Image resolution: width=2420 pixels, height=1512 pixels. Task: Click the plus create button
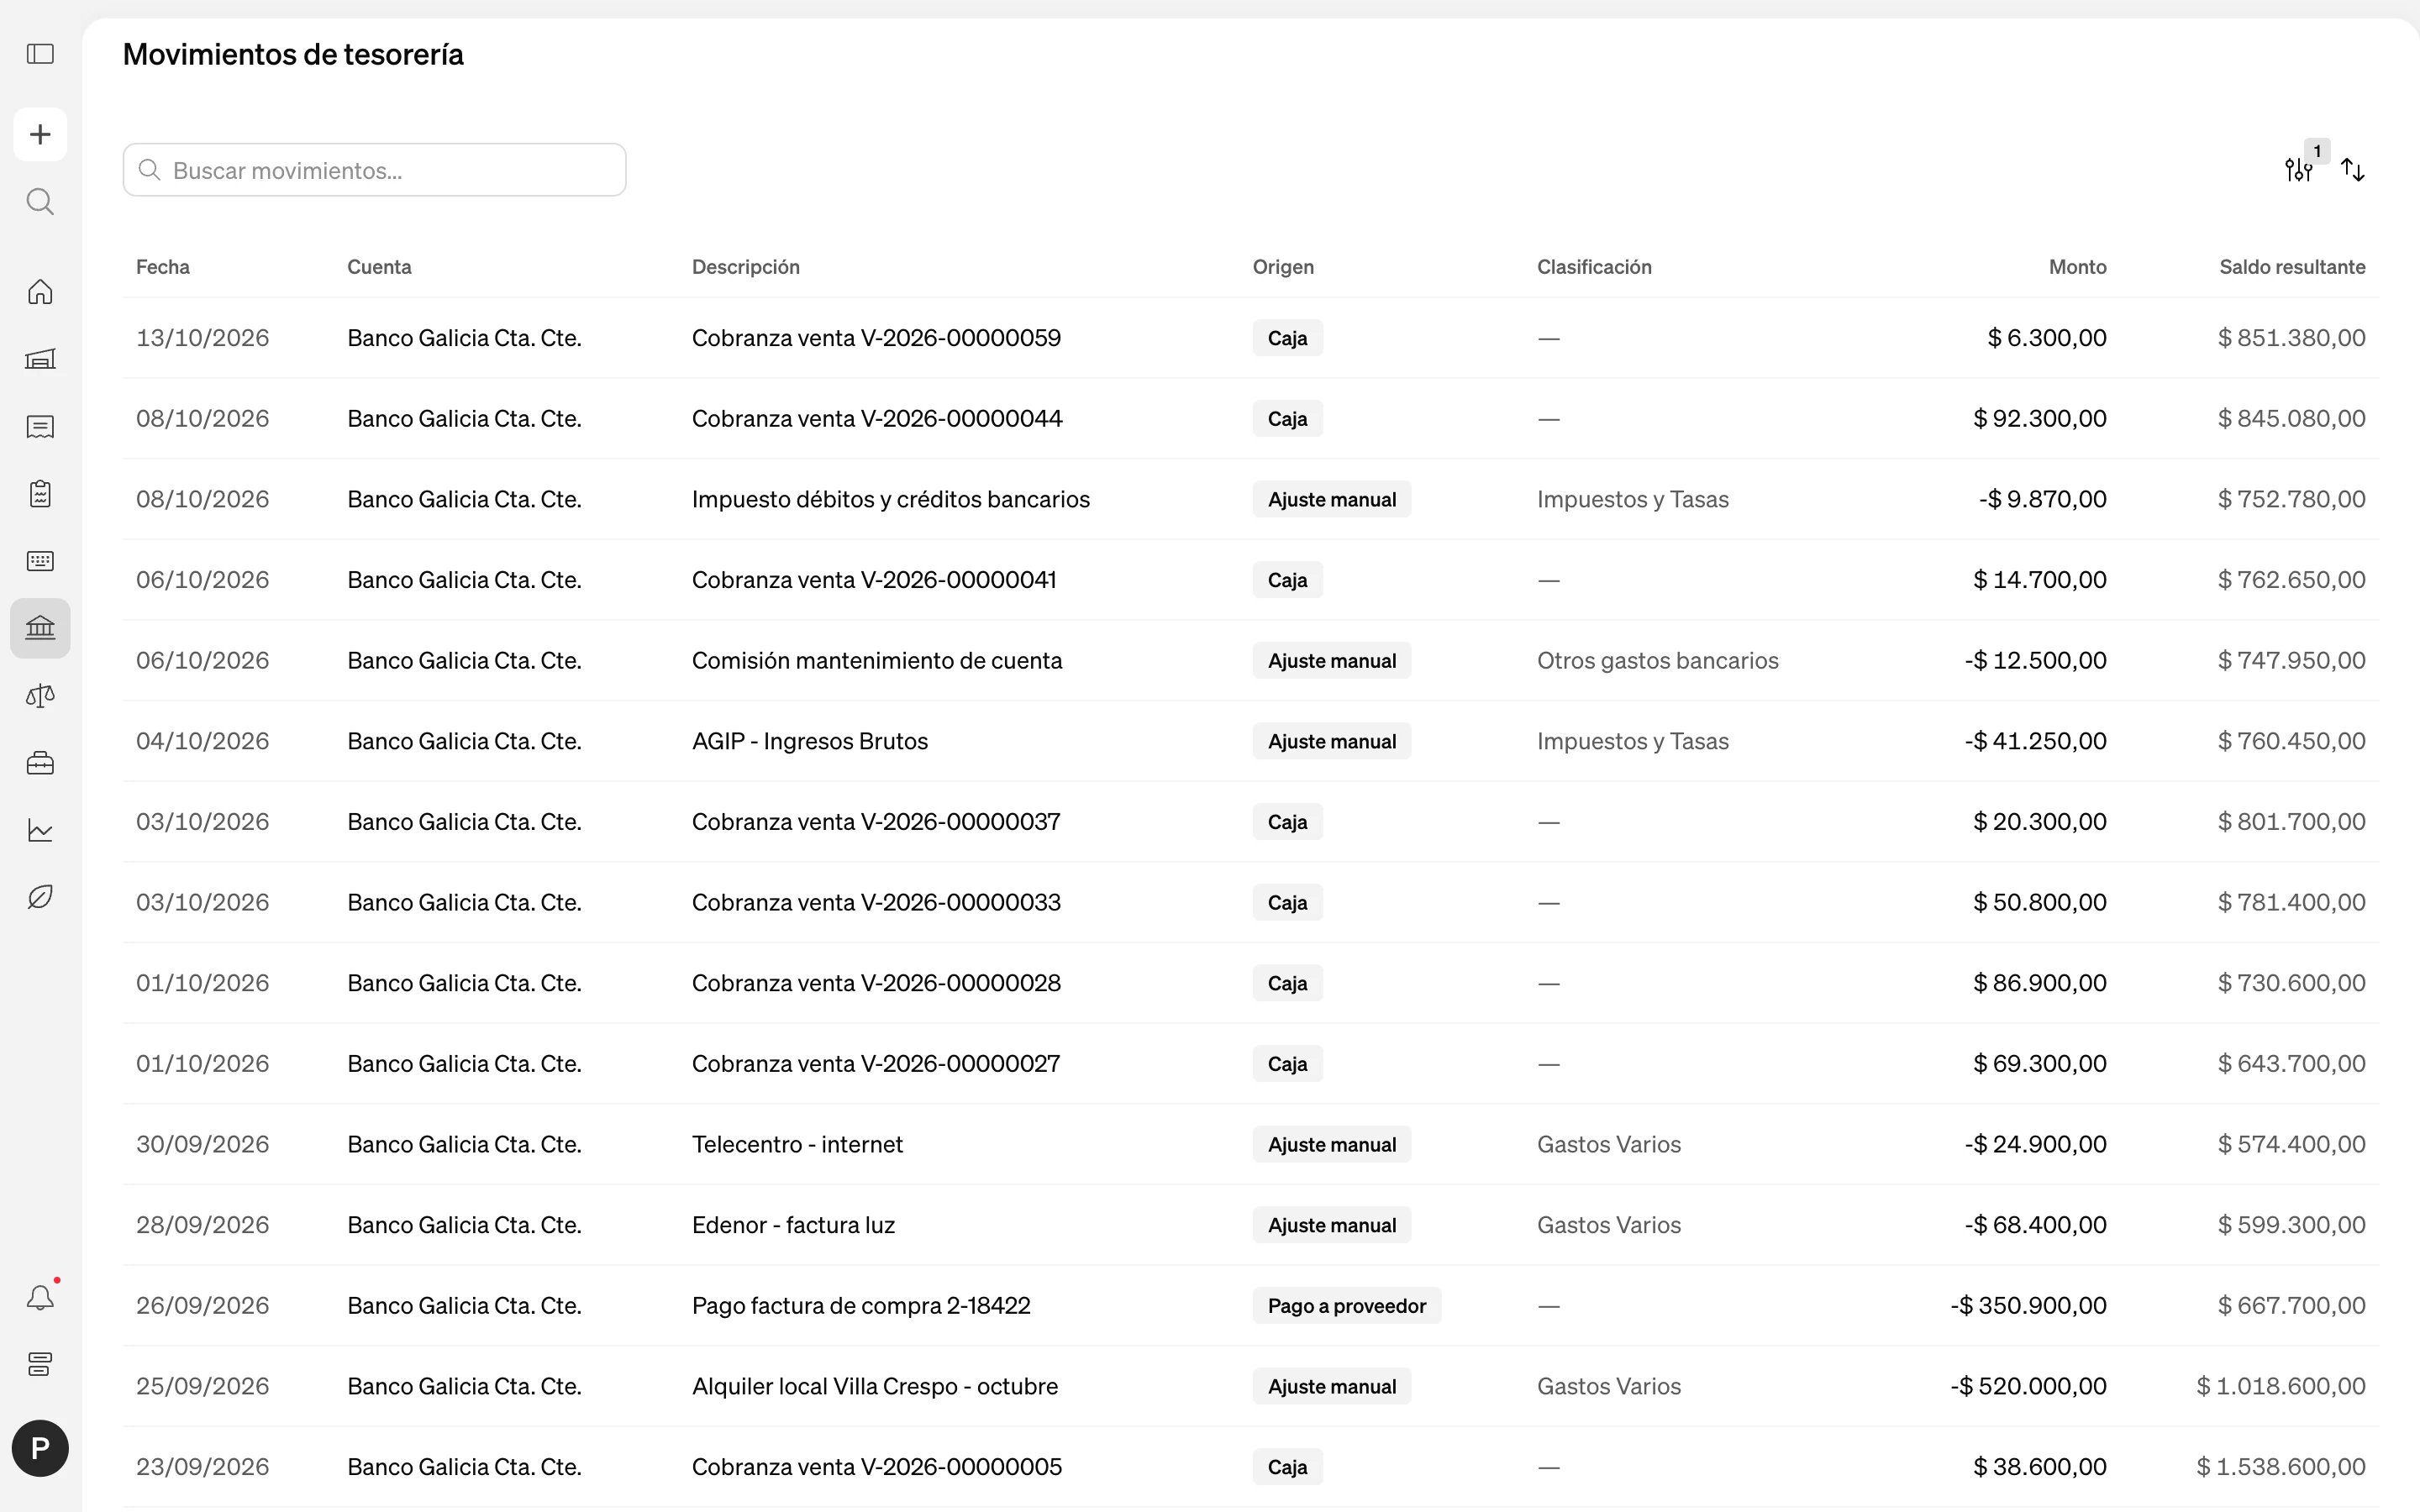pos(40,134)
